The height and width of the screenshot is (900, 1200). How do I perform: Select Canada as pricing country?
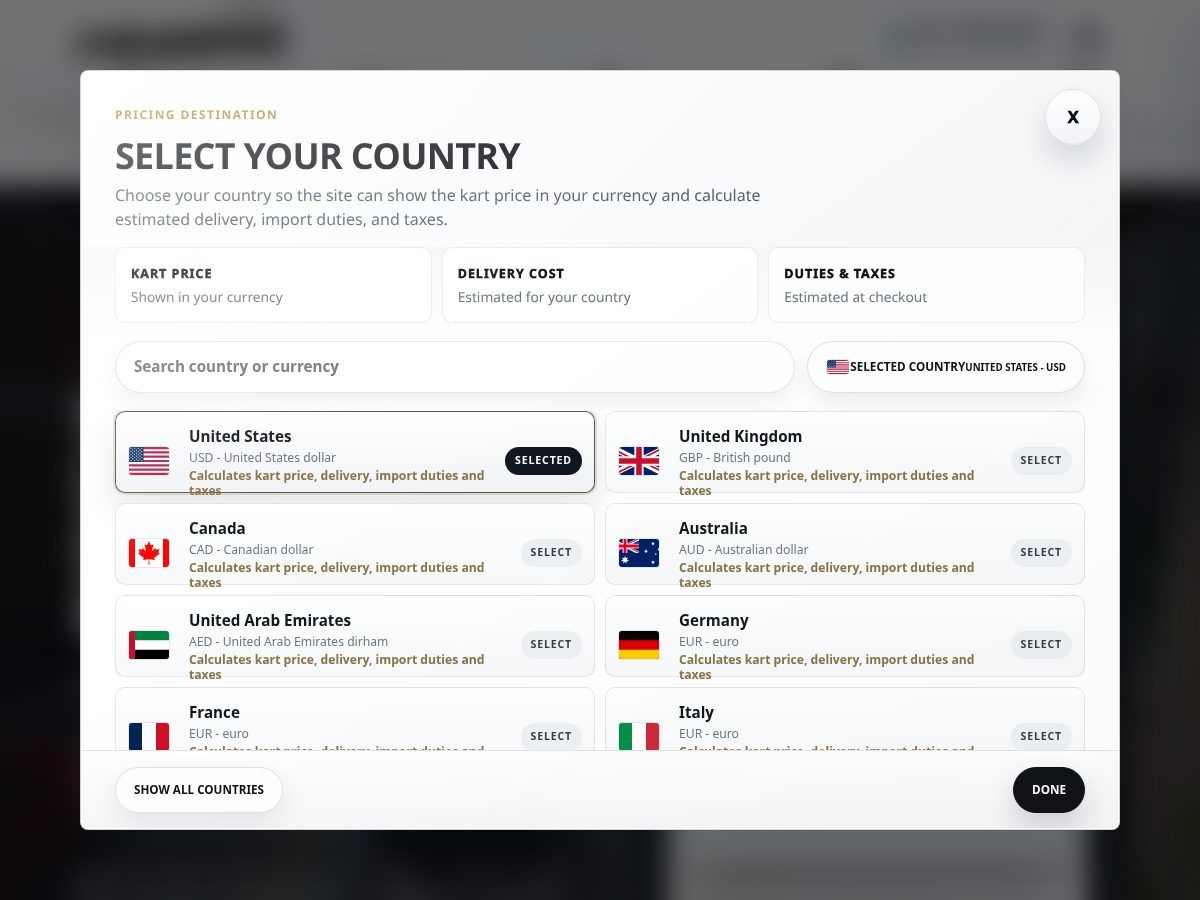point(551,553)
